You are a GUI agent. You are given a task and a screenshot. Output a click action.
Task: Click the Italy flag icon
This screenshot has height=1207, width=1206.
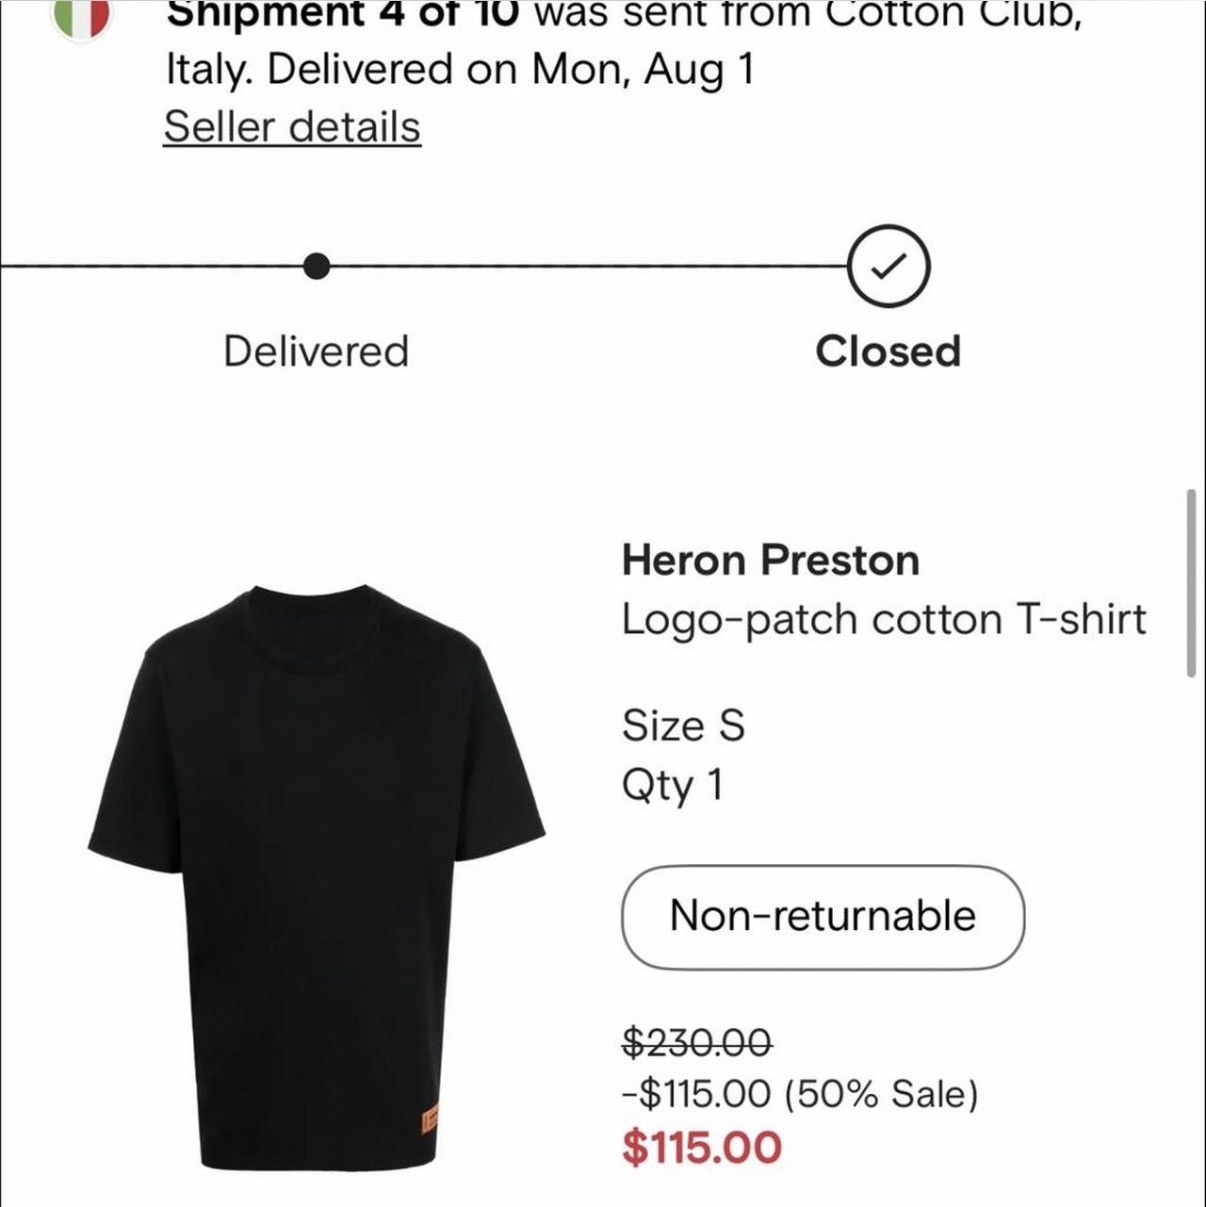tap(82, 14)
